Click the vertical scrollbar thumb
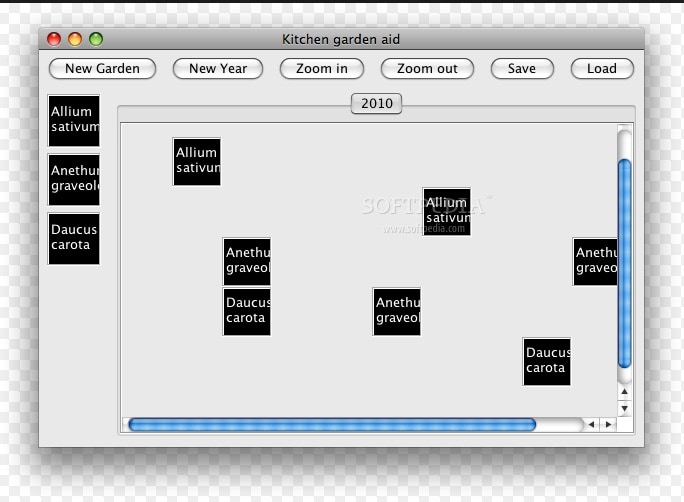Viewport: 684px width, 502px height. coord(625,263)
